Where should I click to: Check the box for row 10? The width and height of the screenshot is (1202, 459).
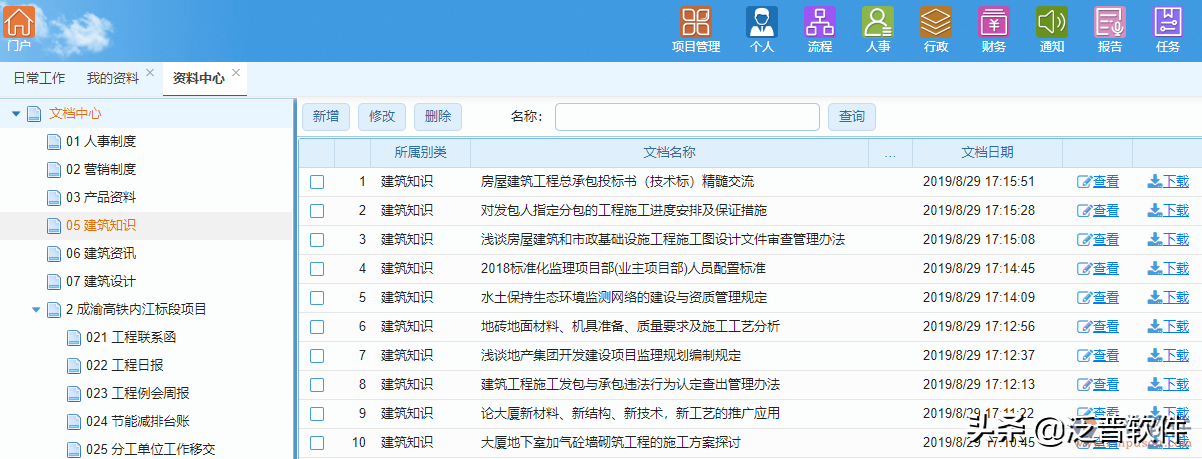tap(317, 443)
